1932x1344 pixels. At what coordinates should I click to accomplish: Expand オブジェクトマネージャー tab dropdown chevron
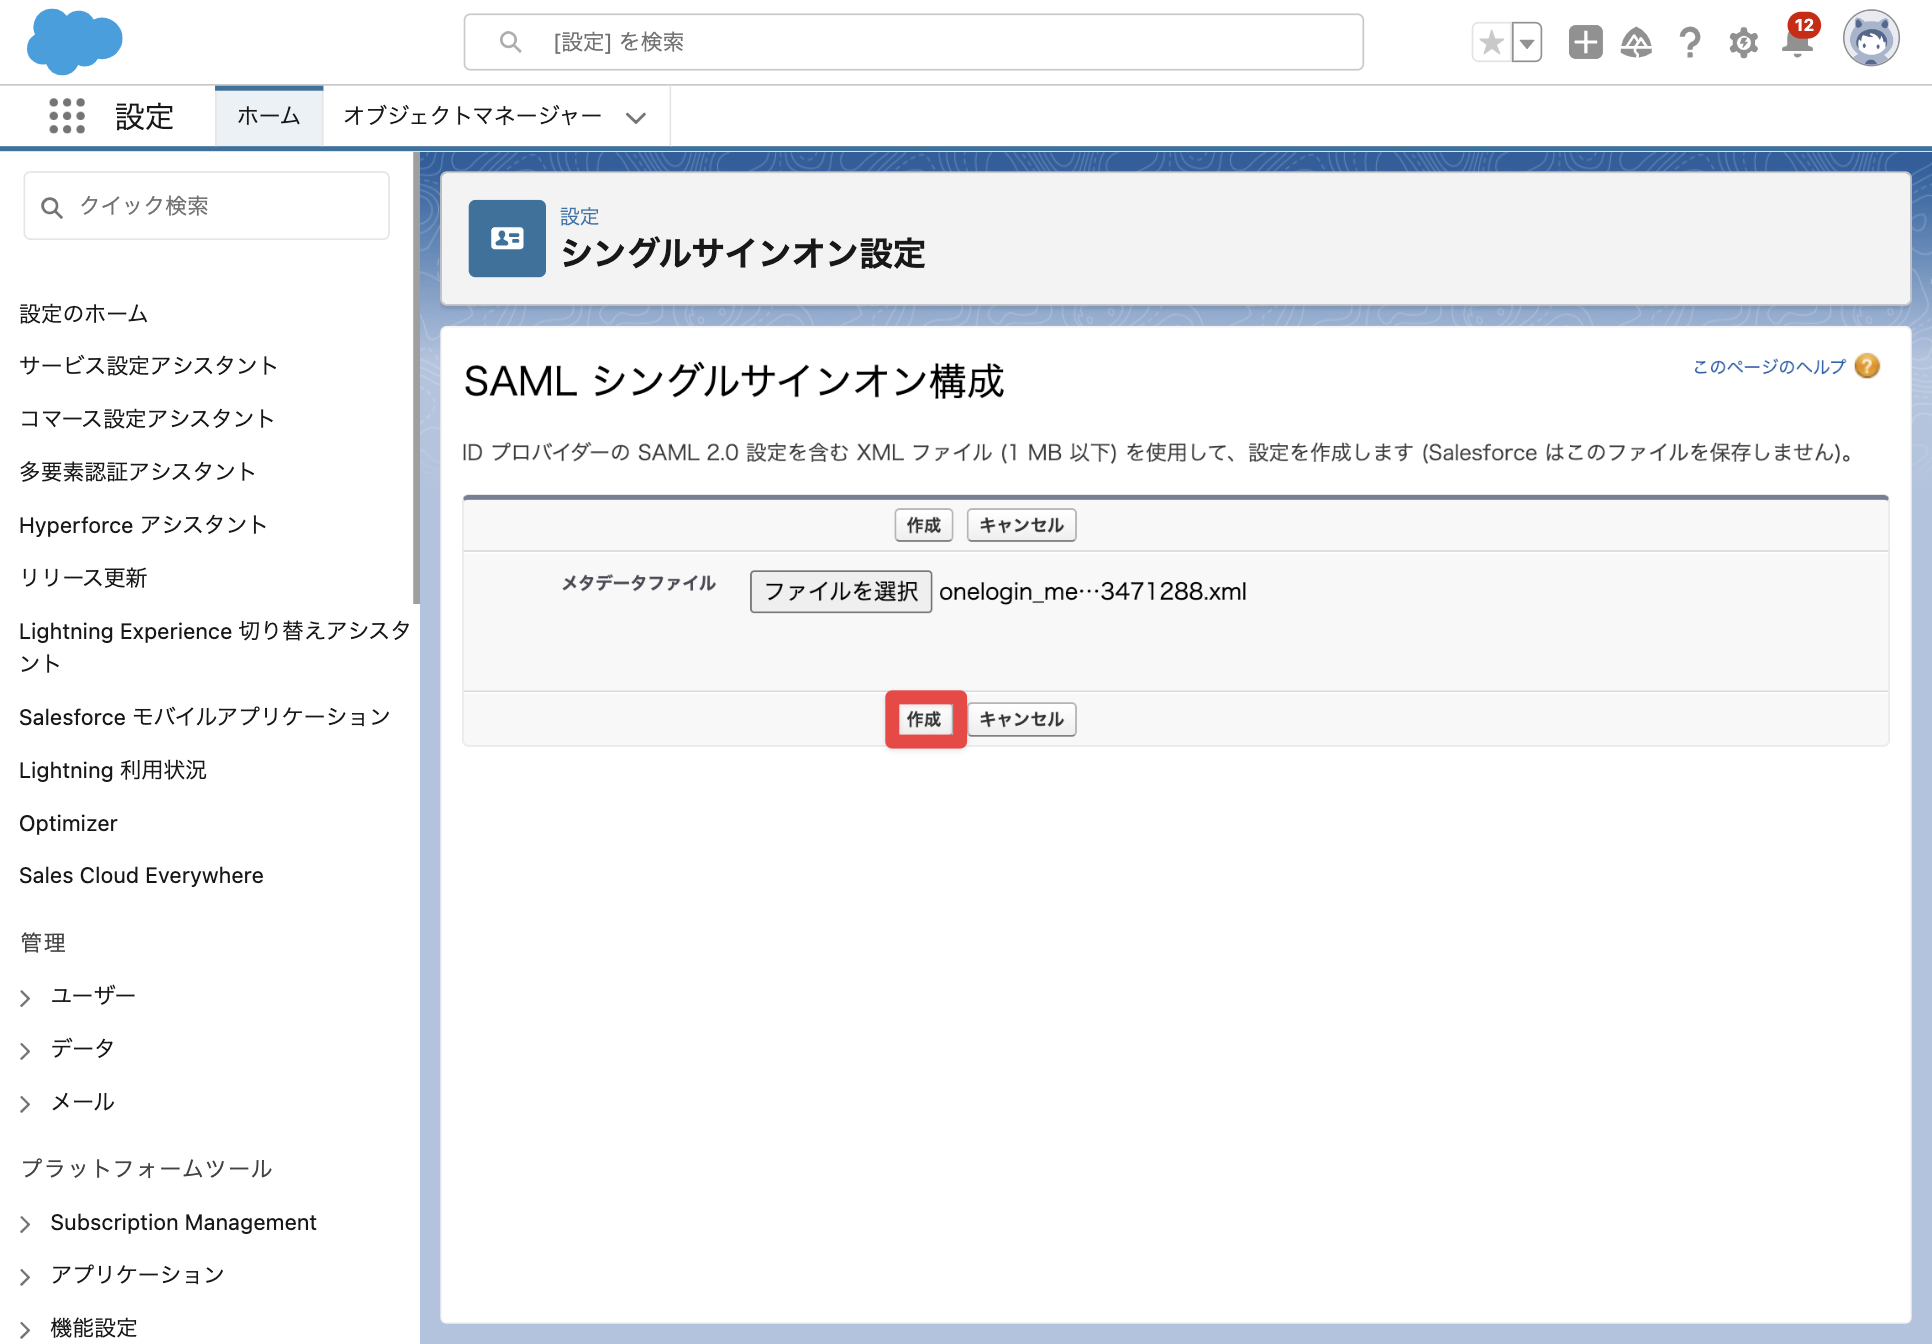point(636,117)
